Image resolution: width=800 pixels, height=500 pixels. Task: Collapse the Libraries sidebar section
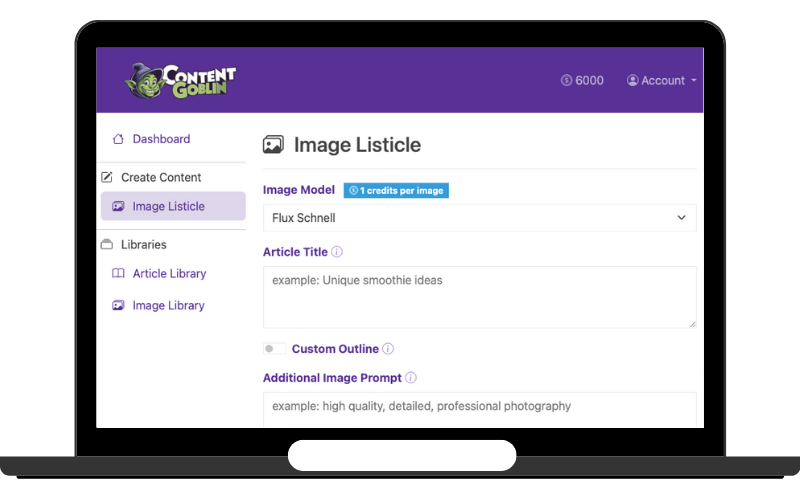click(143, 245)
